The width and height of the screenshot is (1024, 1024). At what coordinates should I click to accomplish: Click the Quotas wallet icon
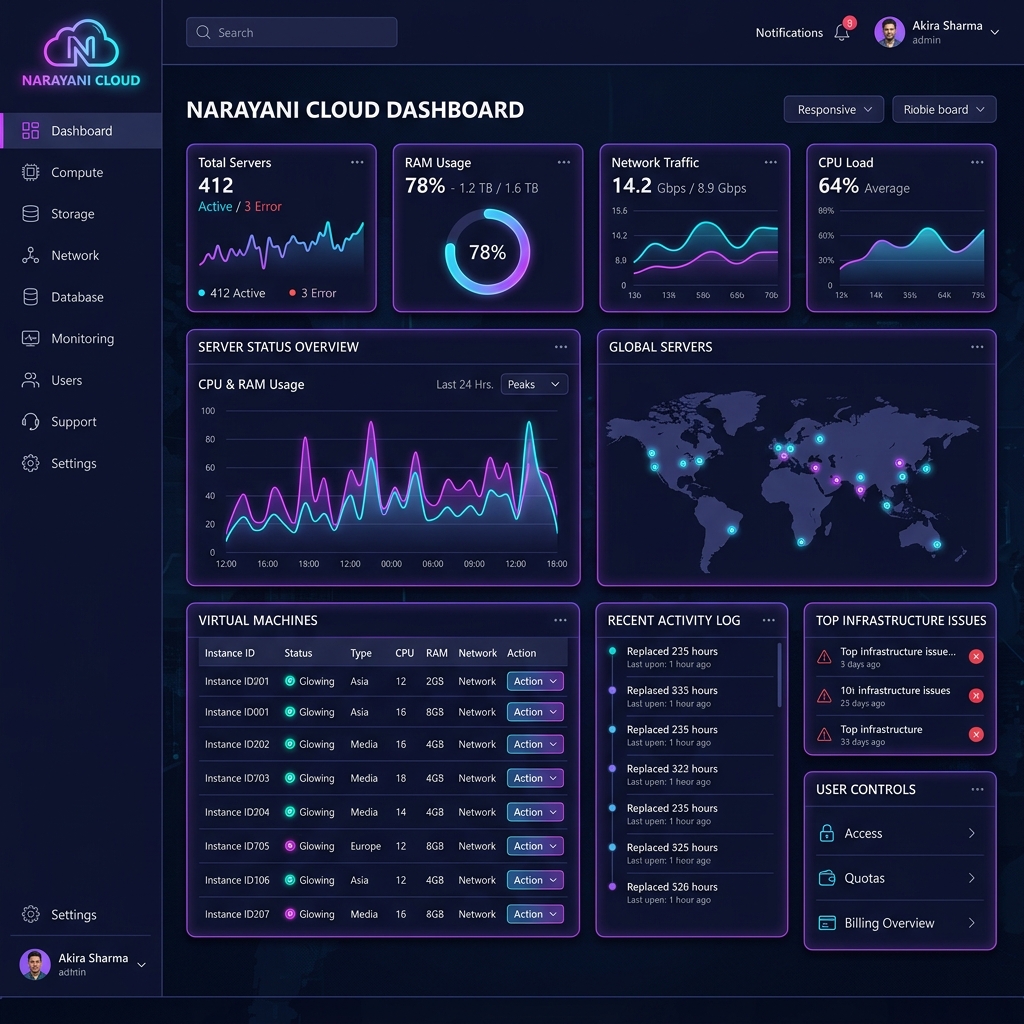point(827,878)
